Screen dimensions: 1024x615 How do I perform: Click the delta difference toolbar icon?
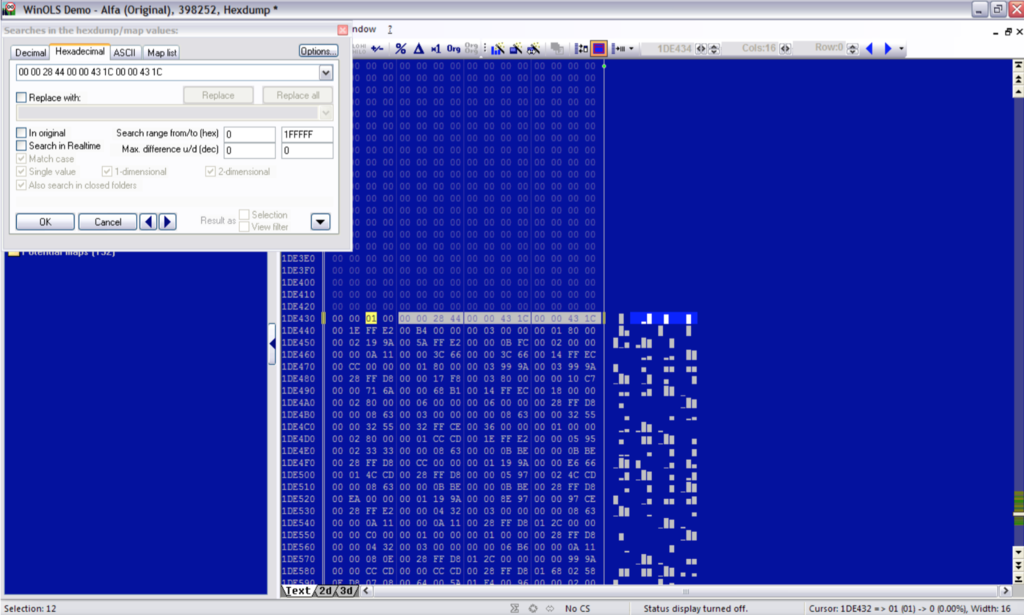418,48
